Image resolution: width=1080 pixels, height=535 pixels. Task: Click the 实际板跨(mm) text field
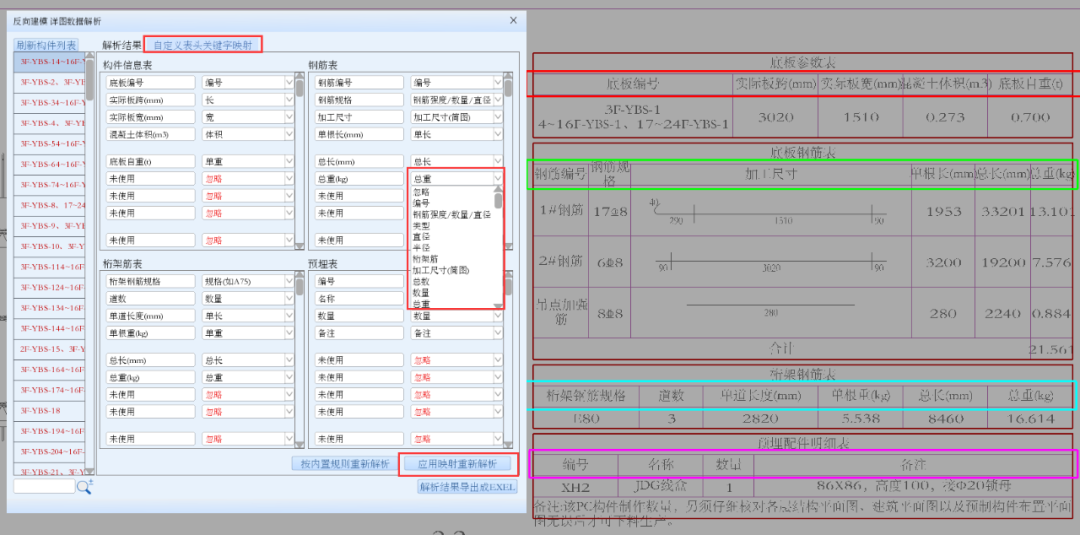151,100
